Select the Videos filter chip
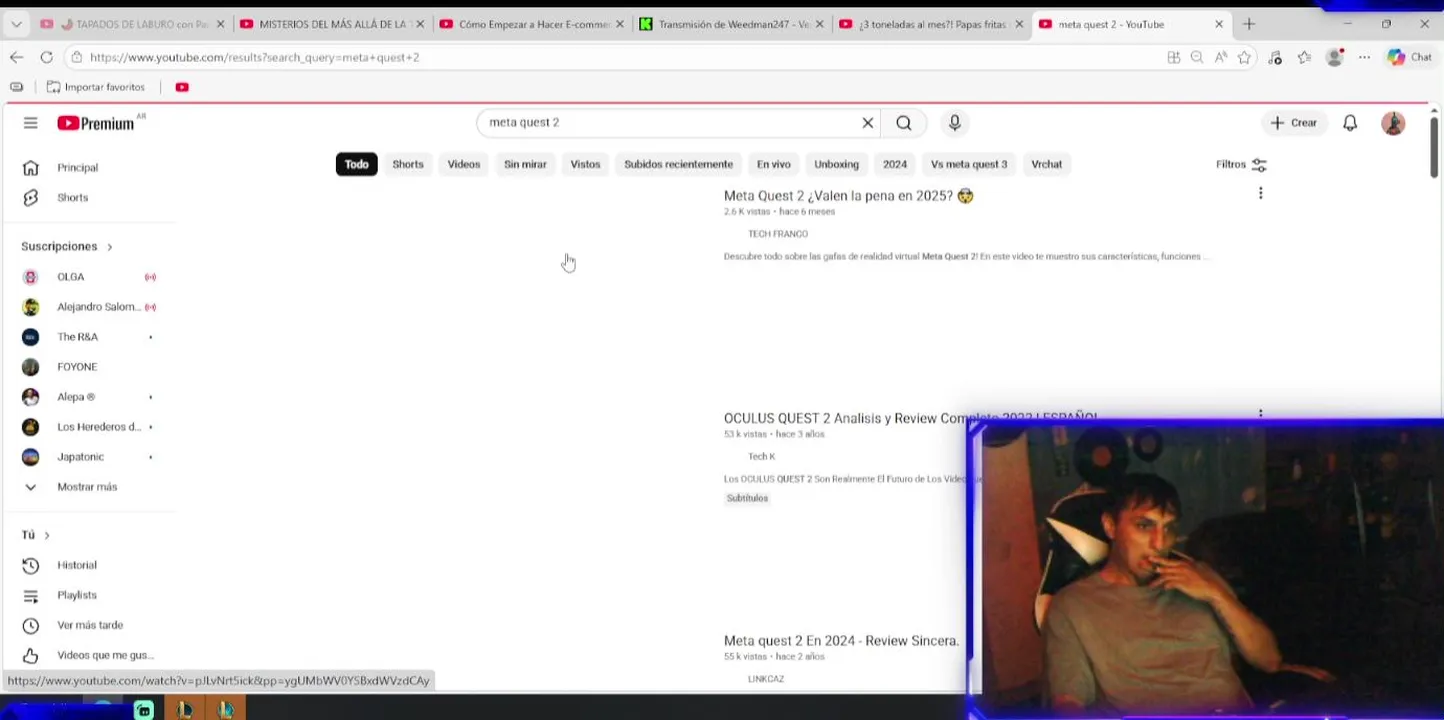Image resolution: width=1444 pixels, height=720 pixels. [x=464, y=164]
